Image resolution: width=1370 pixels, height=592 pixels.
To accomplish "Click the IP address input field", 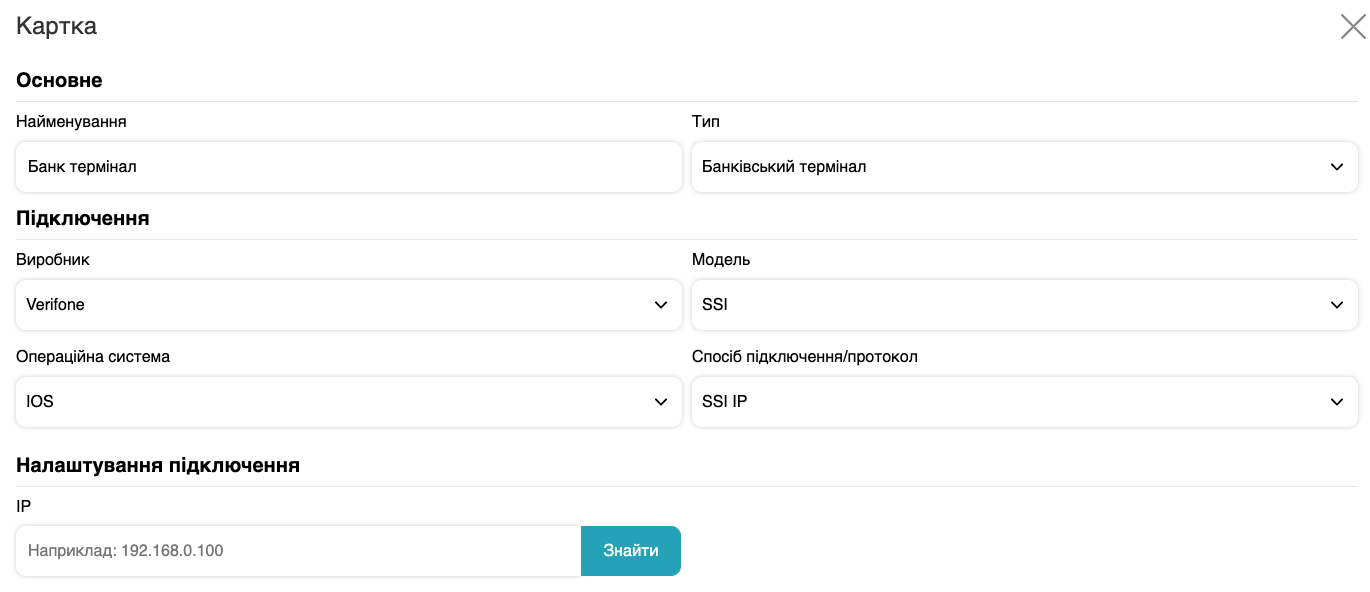I will (298, 551).
